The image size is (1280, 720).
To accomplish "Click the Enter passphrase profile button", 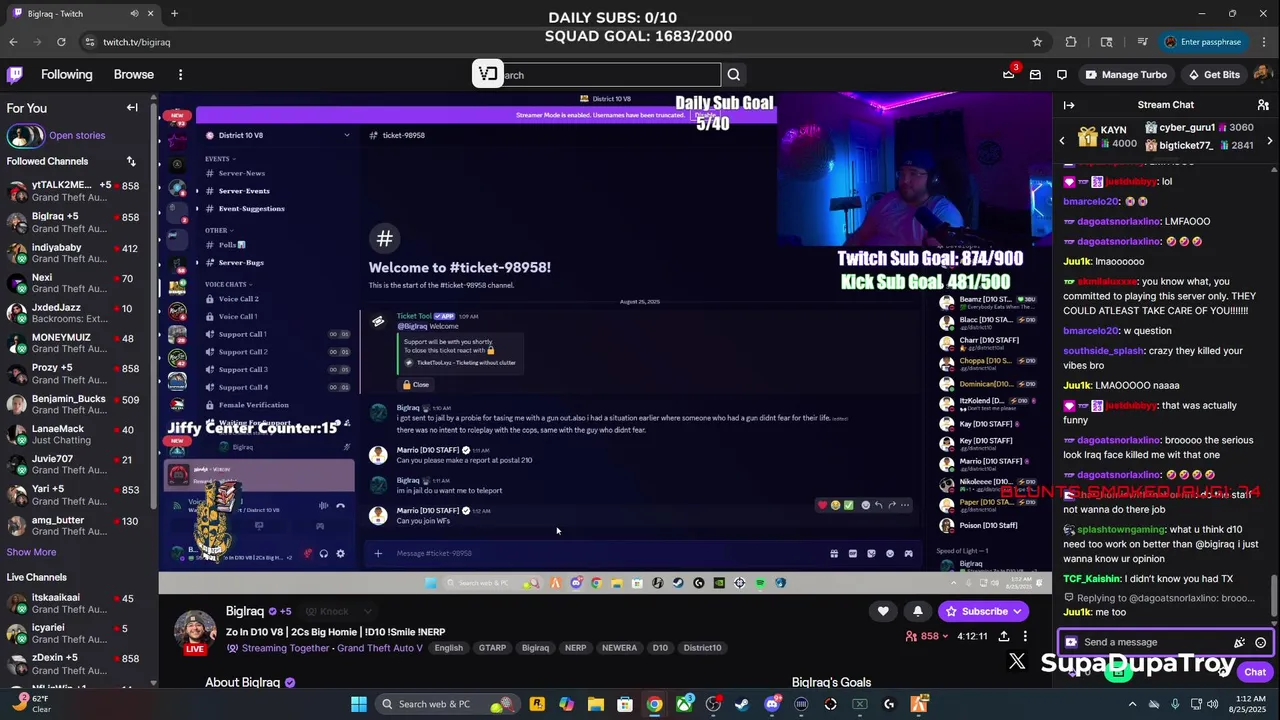I will tap(1202, 42).
